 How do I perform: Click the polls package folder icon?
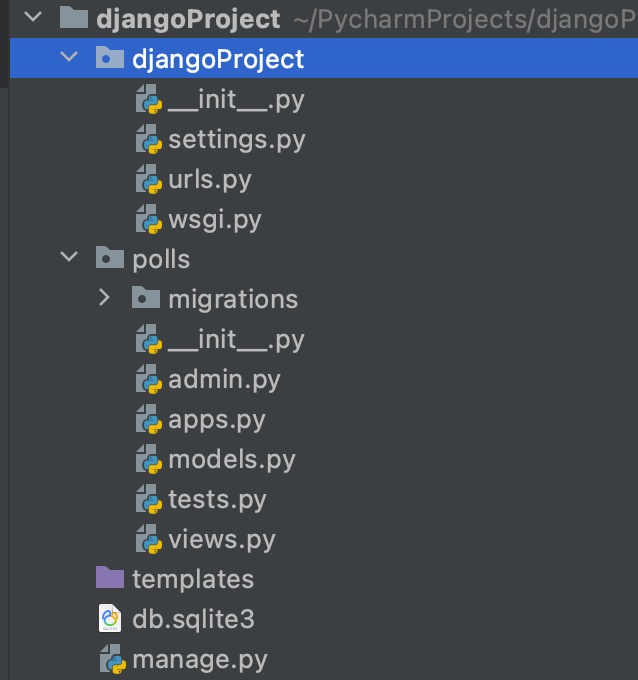click(x=110, y=257)
